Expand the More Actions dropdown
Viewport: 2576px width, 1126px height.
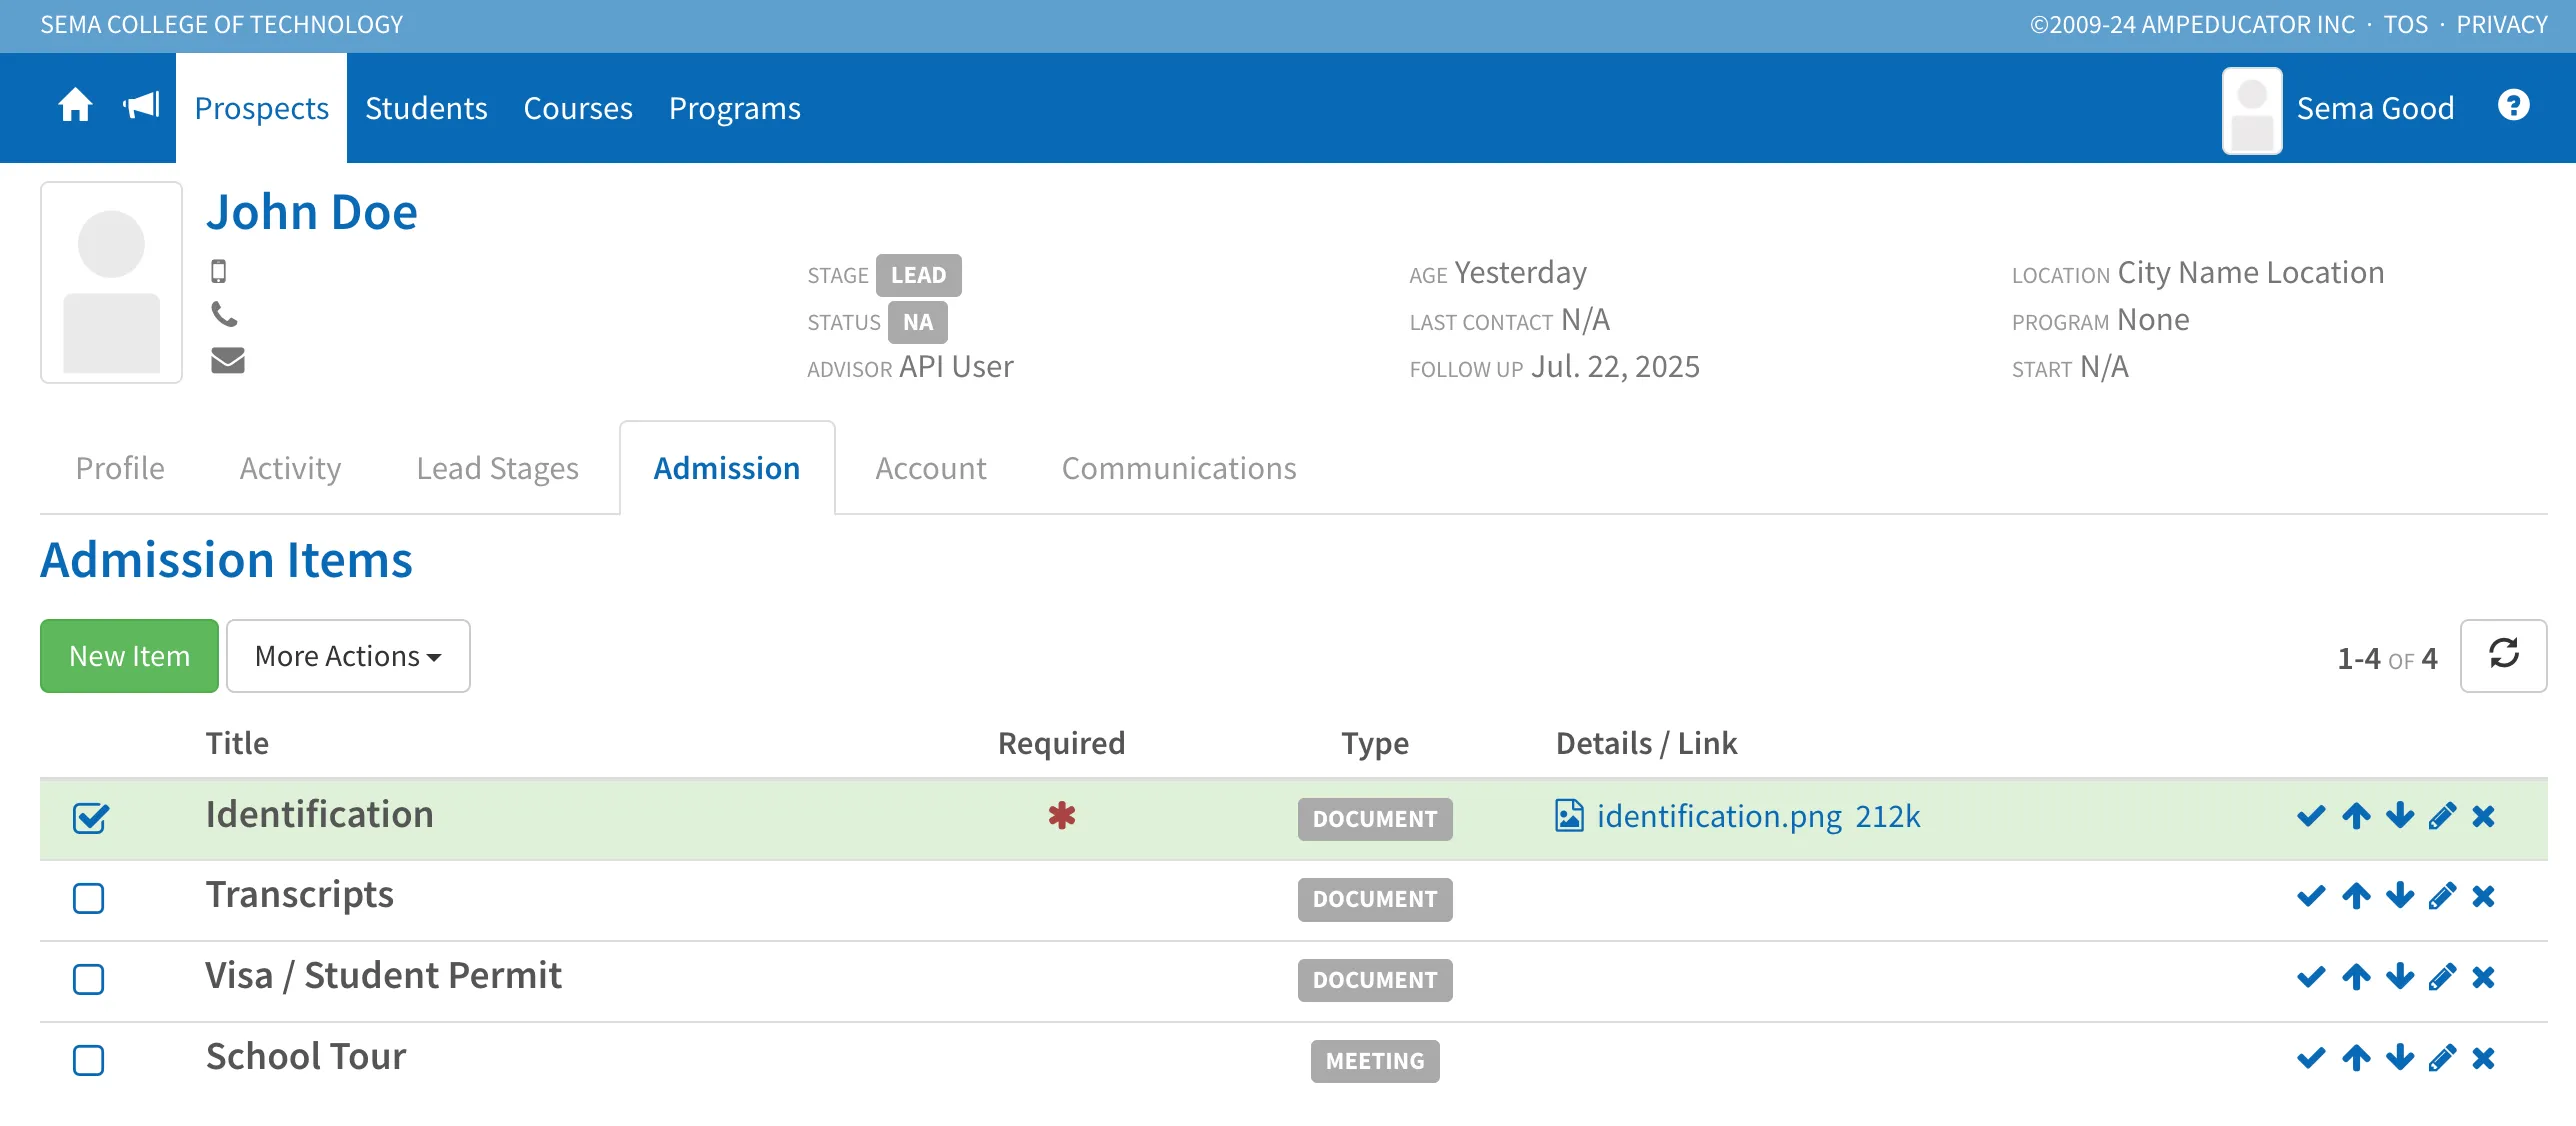click(x=348, y=655)
